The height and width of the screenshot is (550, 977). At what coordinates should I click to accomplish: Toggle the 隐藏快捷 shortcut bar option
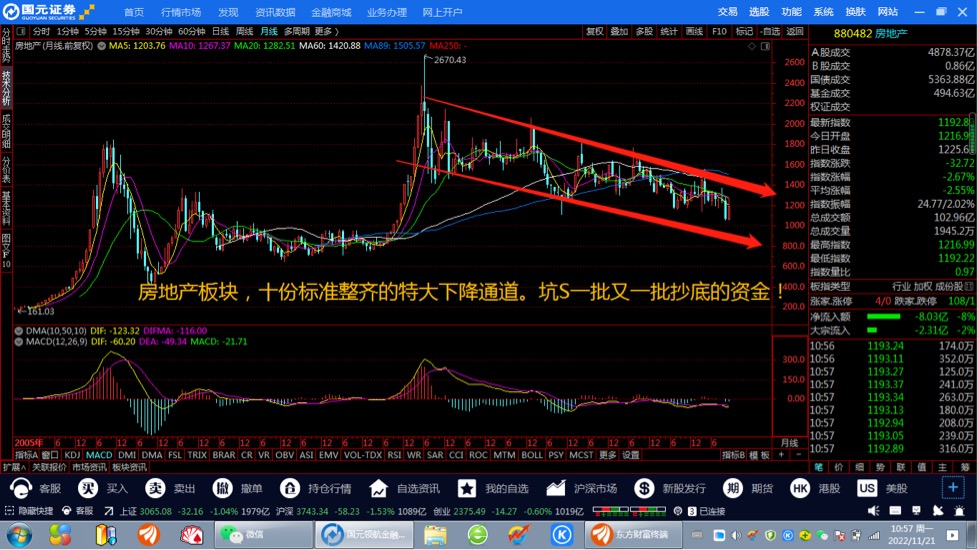coord(29,511)
